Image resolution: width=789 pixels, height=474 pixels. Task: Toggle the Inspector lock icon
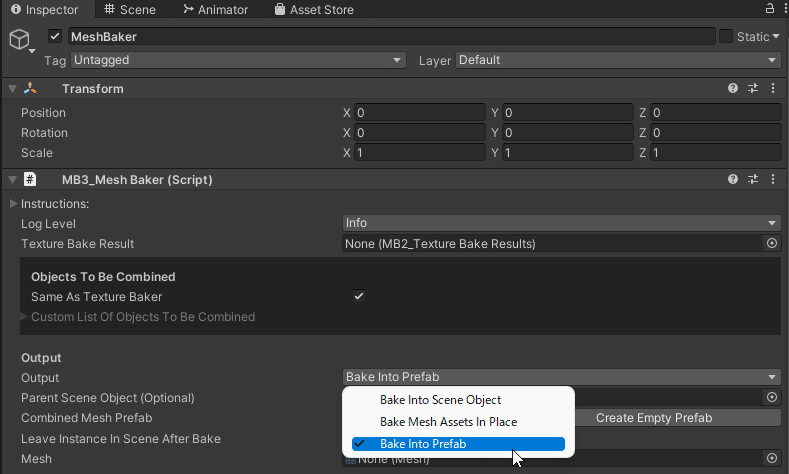[x=769, y=8]
